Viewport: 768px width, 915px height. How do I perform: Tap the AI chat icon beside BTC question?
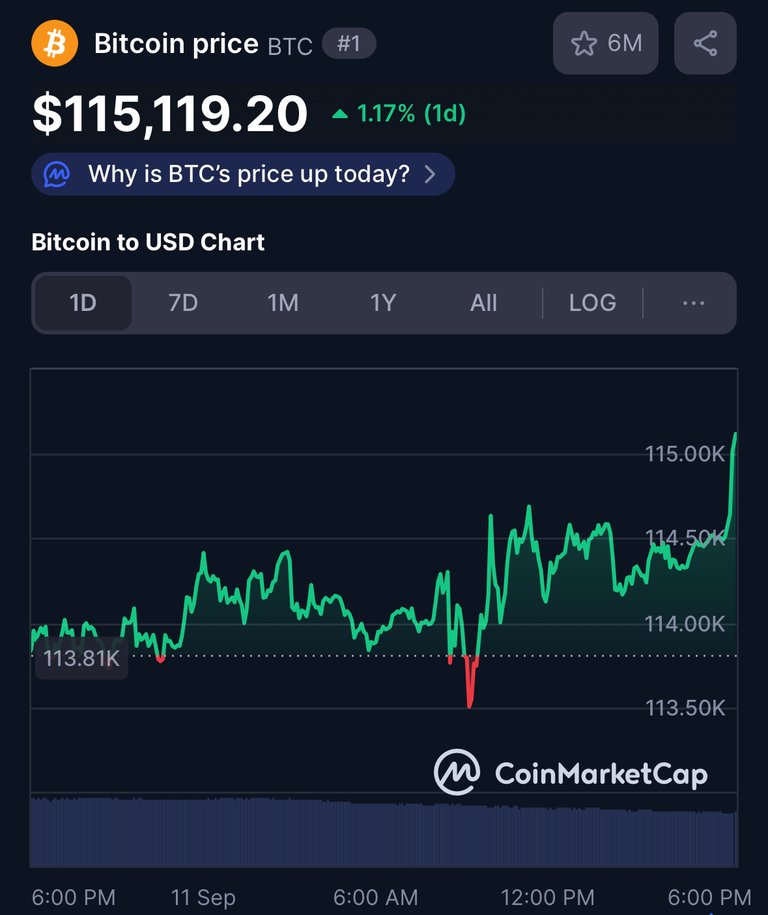(57, 174)
